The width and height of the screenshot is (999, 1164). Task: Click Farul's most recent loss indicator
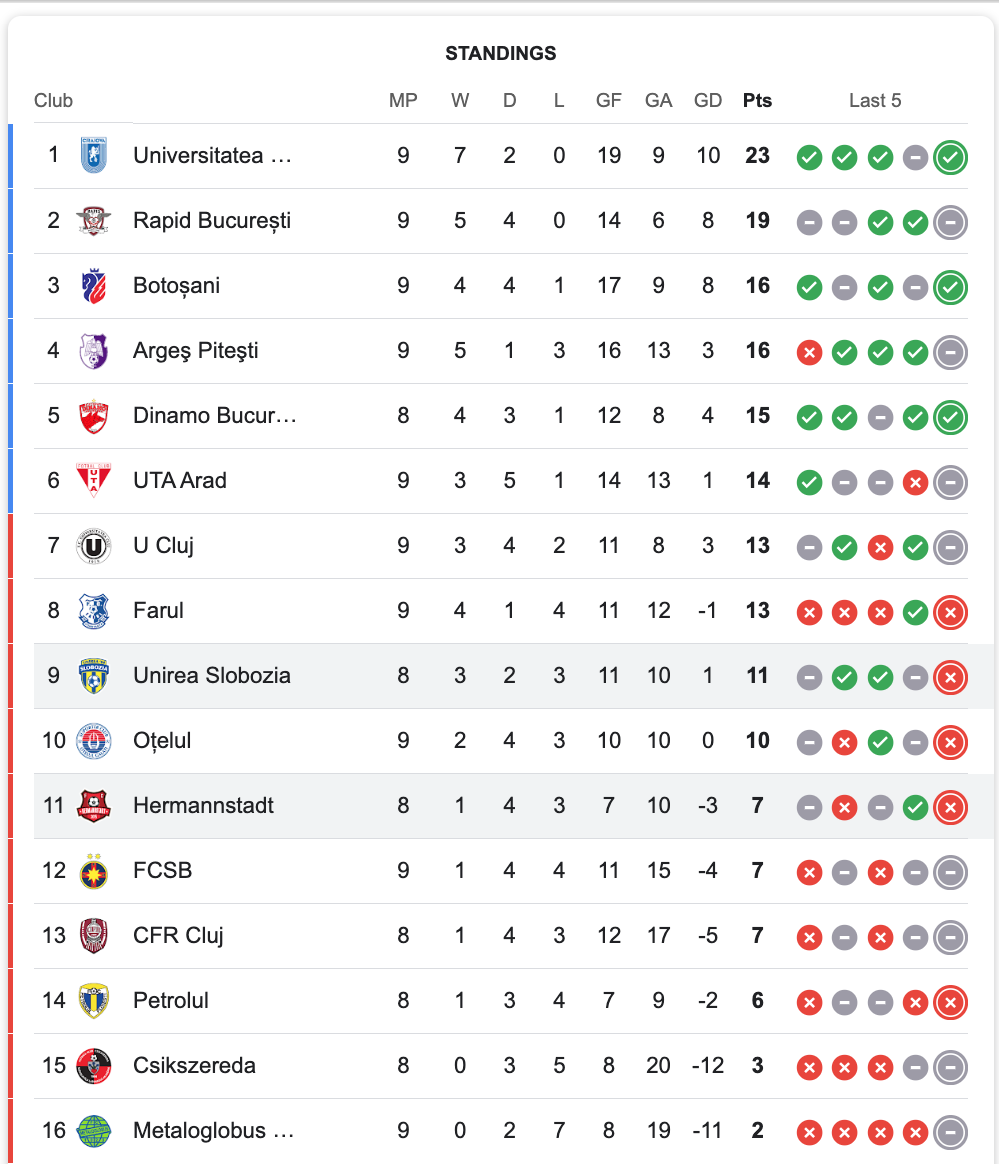(950, 612)
